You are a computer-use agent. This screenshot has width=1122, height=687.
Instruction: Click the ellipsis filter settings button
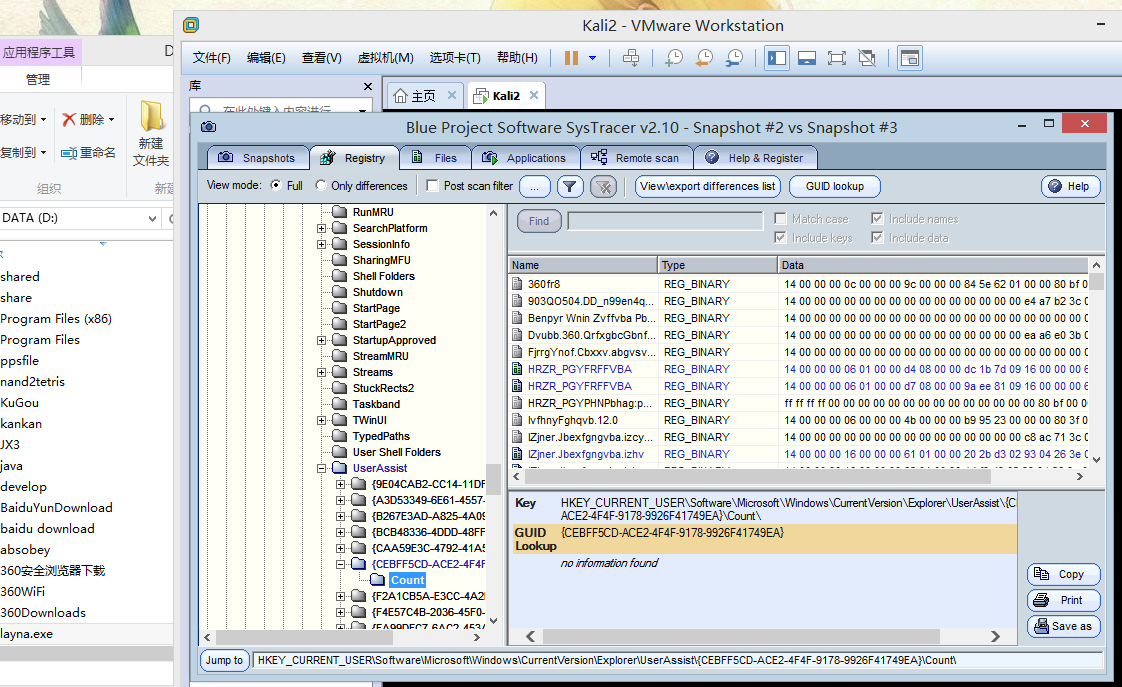click(x=535, y=187)
